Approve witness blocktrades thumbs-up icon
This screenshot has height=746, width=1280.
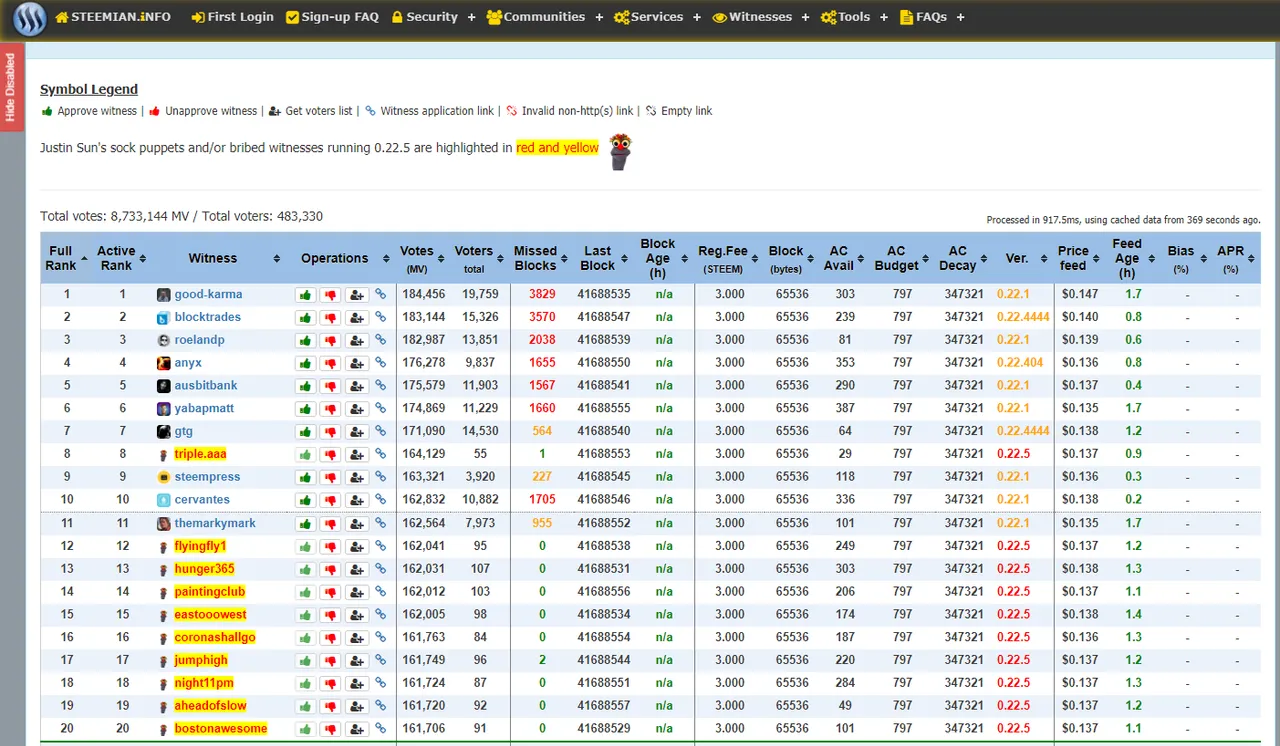coord(304,318)
